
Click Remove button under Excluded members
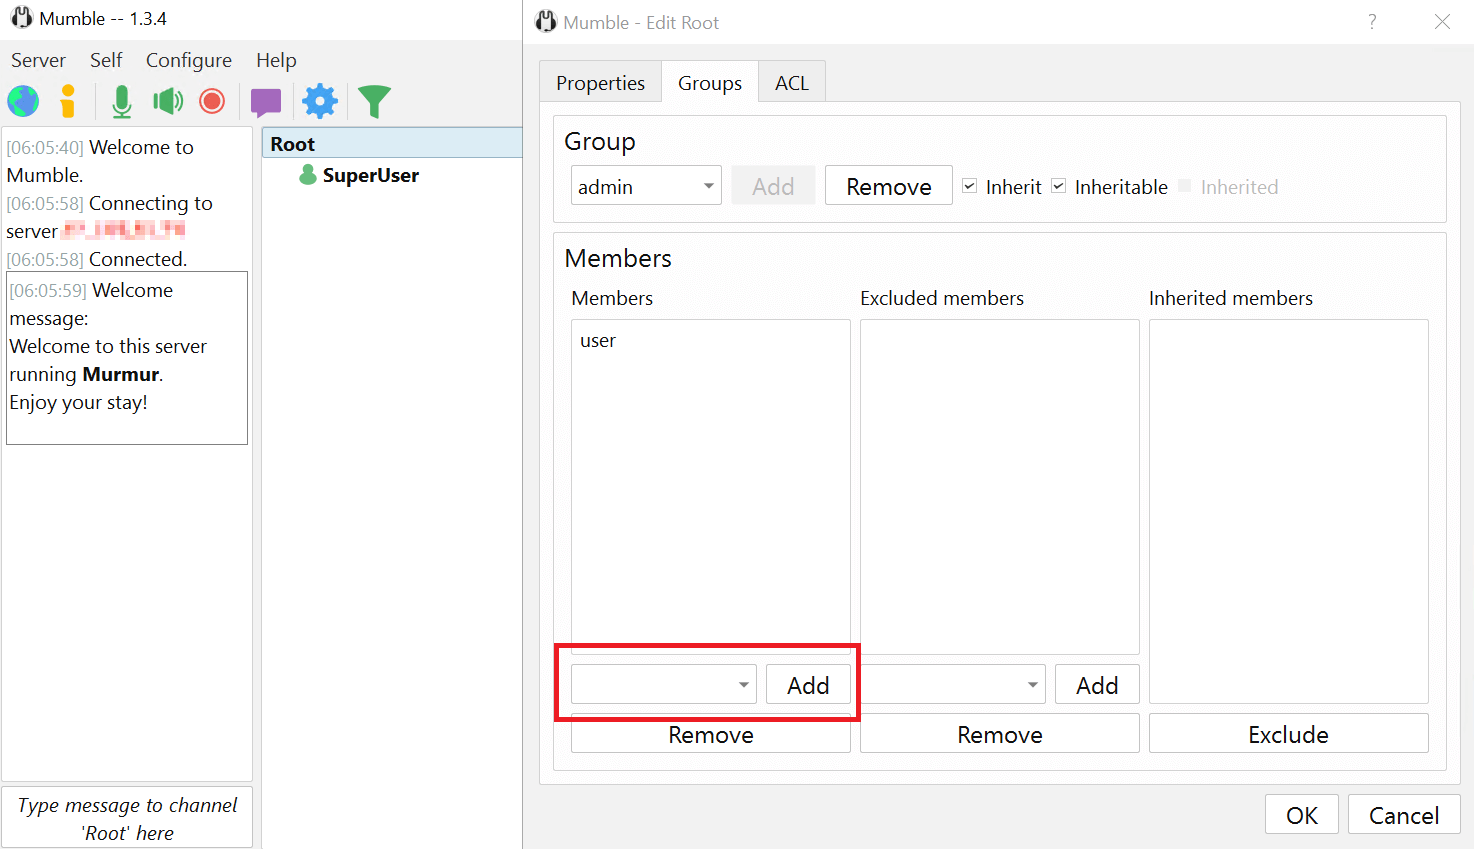pyautogui.click(x=1000, y=734)
